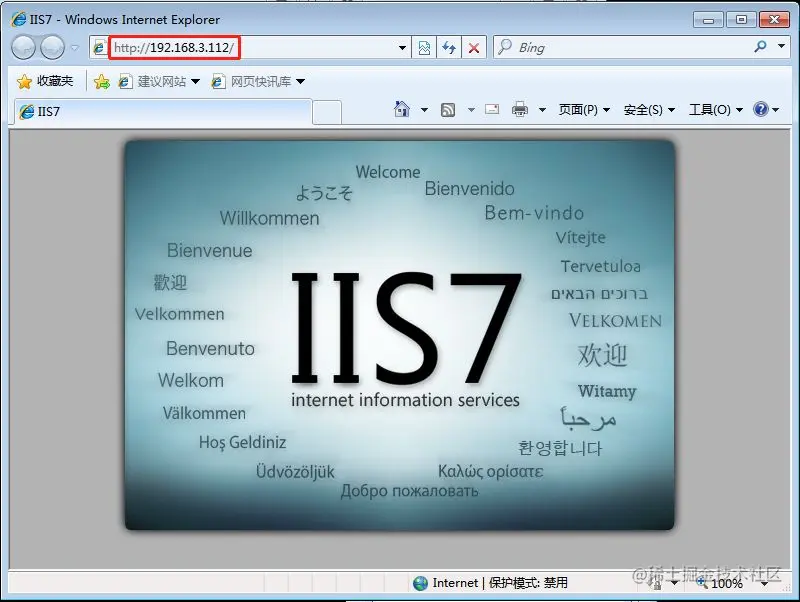Click the add to favorites bar icon

point(102,81)
